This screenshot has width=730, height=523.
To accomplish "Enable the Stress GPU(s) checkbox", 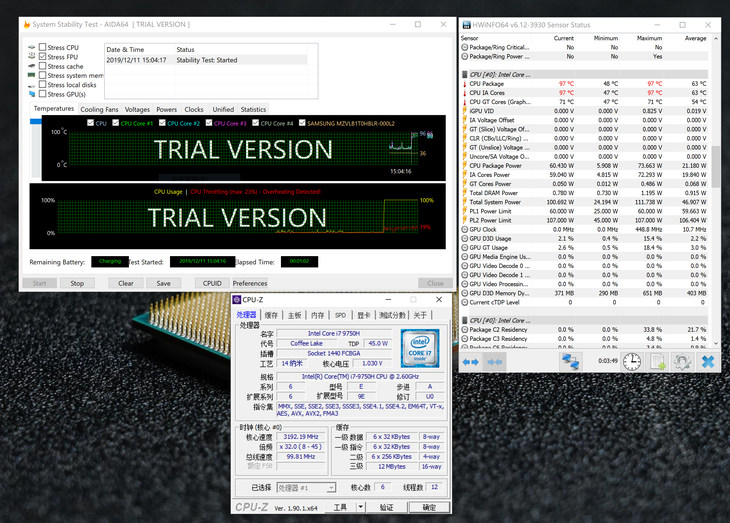I will click(42, 94).
